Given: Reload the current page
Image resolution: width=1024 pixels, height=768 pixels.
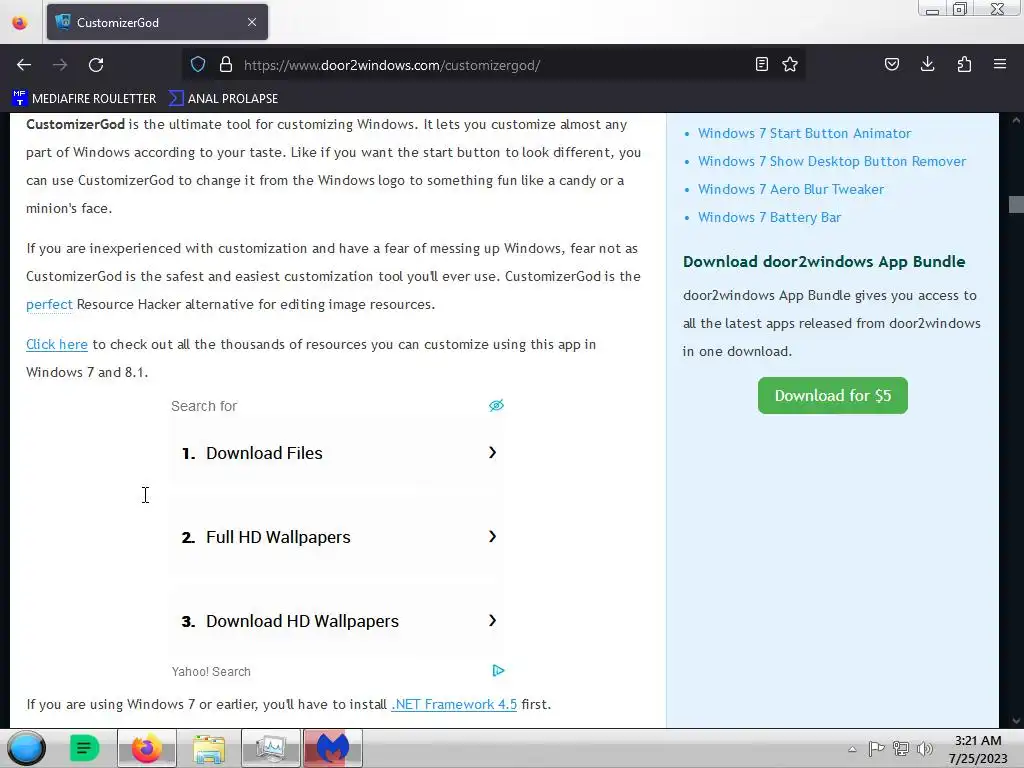Looking at the screenshot, I should (x=96, y=65).
